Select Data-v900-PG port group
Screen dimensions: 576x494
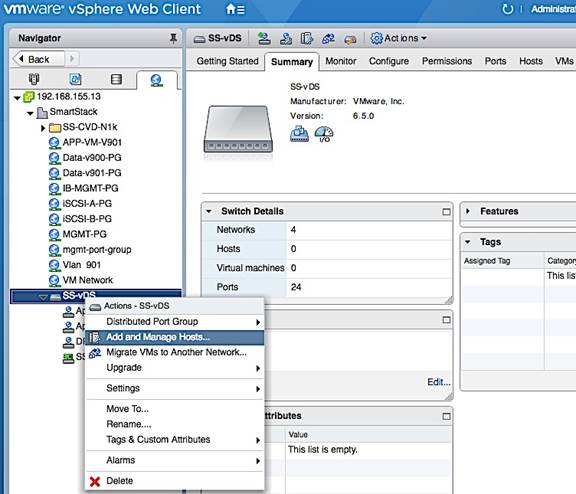click(92, 158)
